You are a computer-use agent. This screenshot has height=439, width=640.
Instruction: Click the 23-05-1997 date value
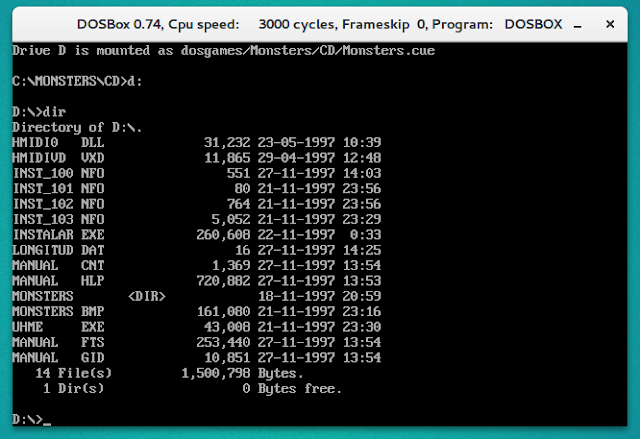point(296,142)
